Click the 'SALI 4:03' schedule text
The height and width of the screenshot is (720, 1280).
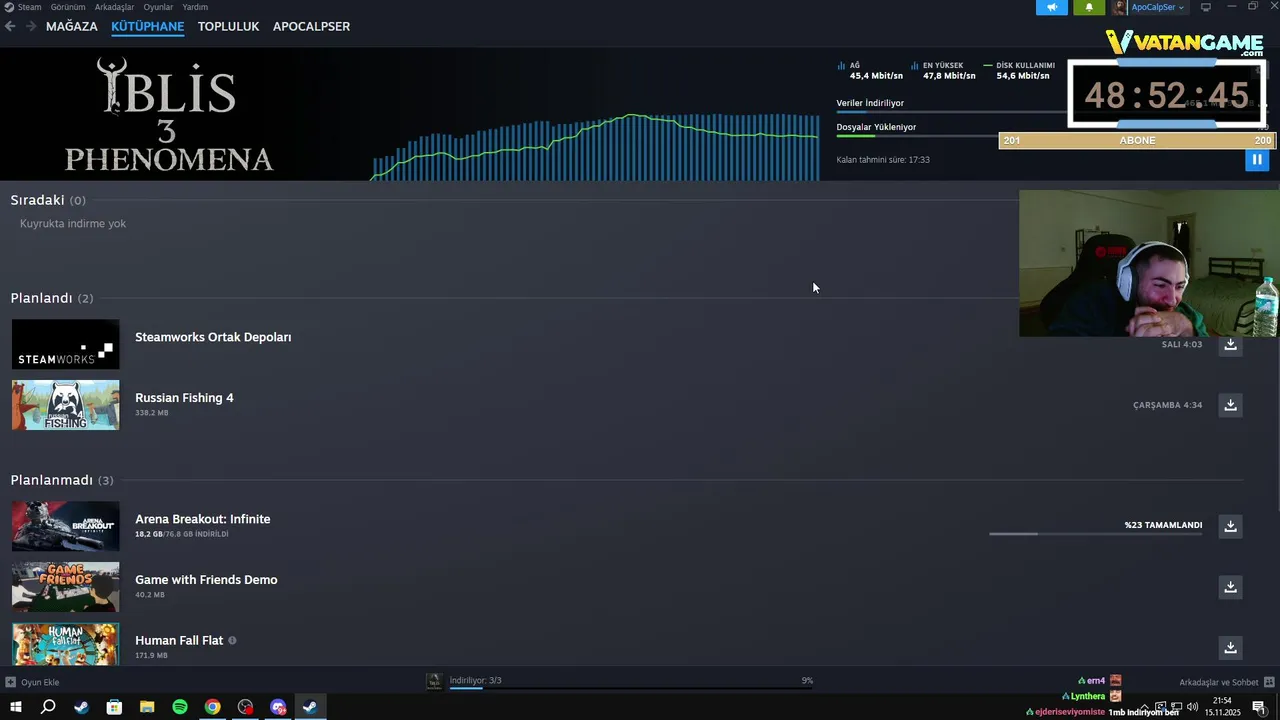tap(1182, 344)
